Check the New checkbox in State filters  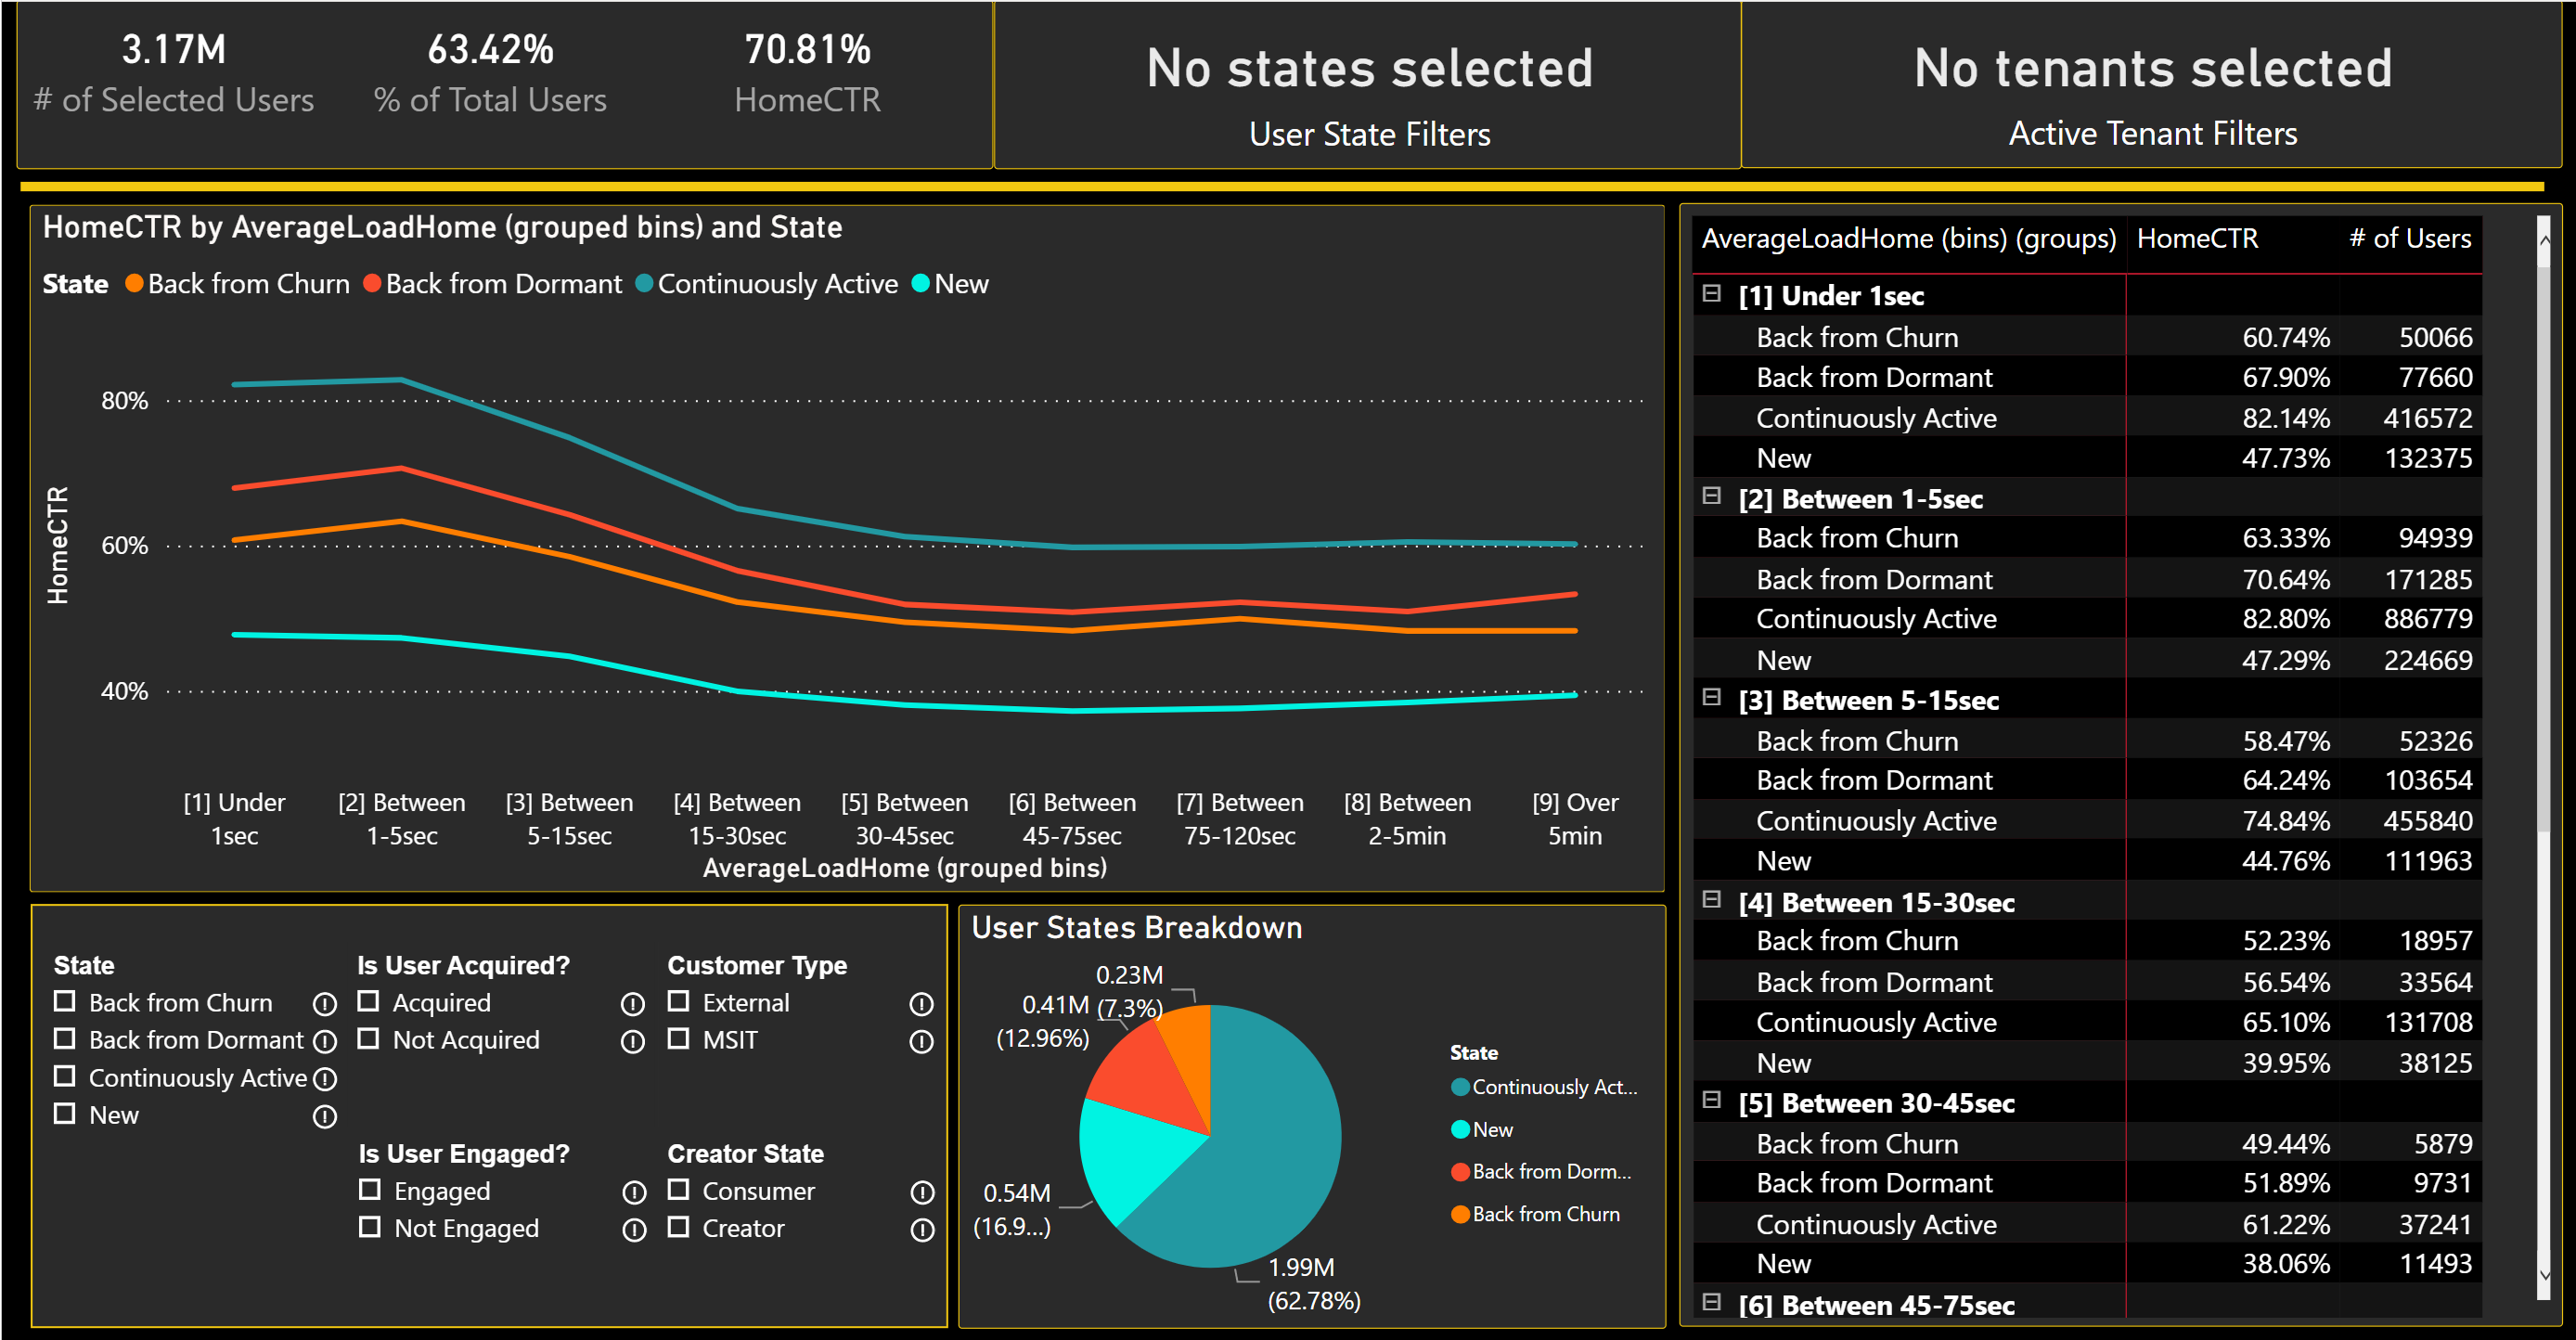tap(65, 1114)
